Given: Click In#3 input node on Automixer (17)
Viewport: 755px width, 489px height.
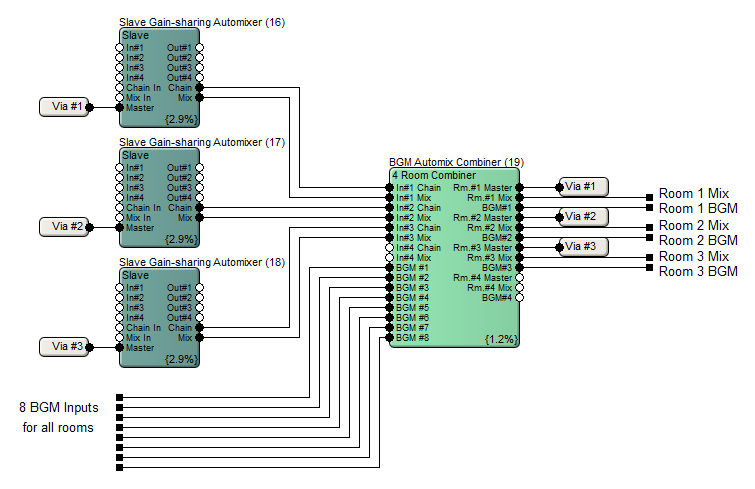Looking at the screenshot, I should pos(119,188).
